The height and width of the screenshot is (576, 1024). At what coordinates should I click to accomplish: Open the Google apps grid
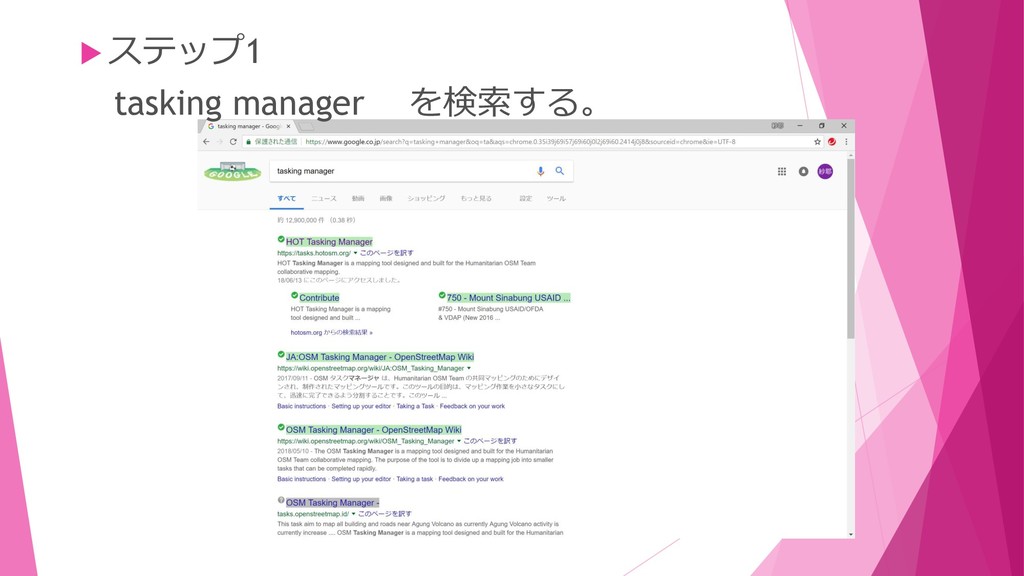[782, 171]
